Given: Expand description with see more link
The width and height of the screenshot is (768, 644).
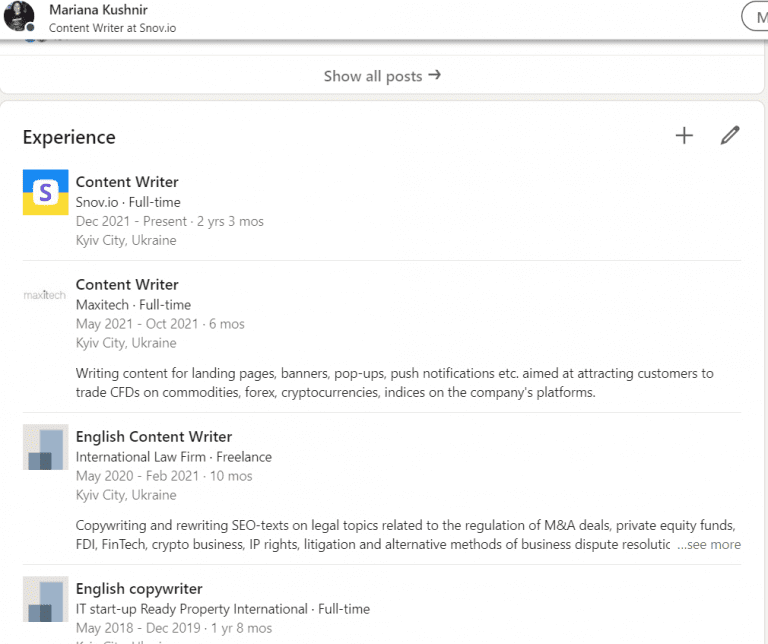Looking at the screenshot, I should (x=709, y=545).
